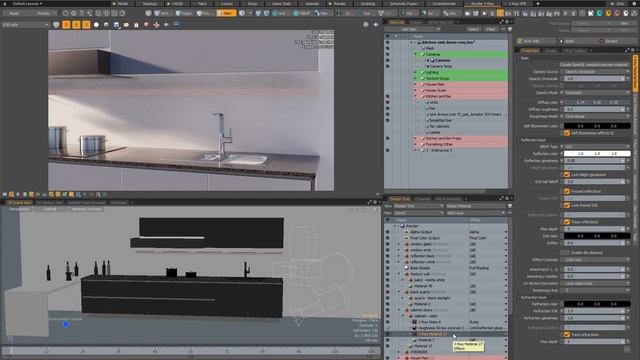Click the round gray icon next to preview eye icon

pyautogui.click(x=366, y=24)
